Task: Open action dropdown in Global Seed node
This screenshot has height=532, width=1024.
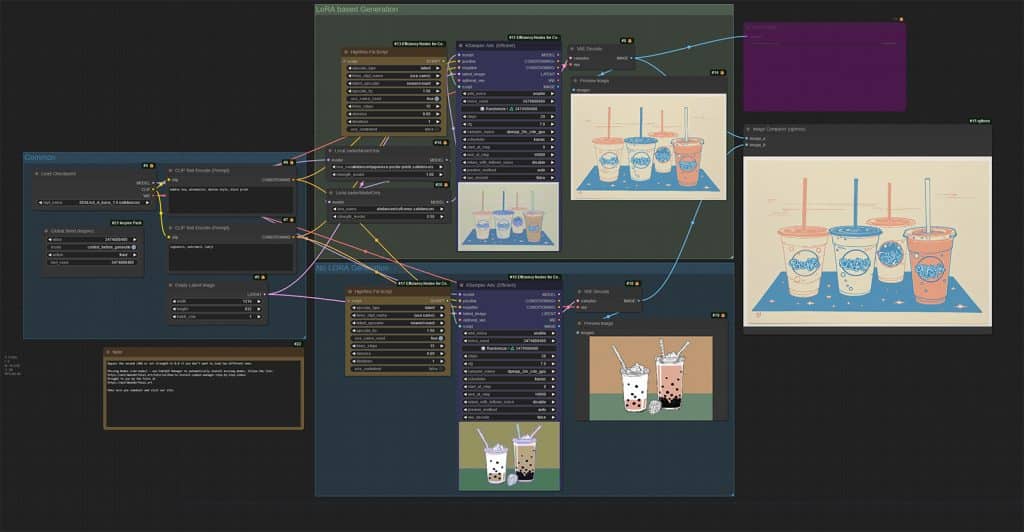Action: [92, 255]
